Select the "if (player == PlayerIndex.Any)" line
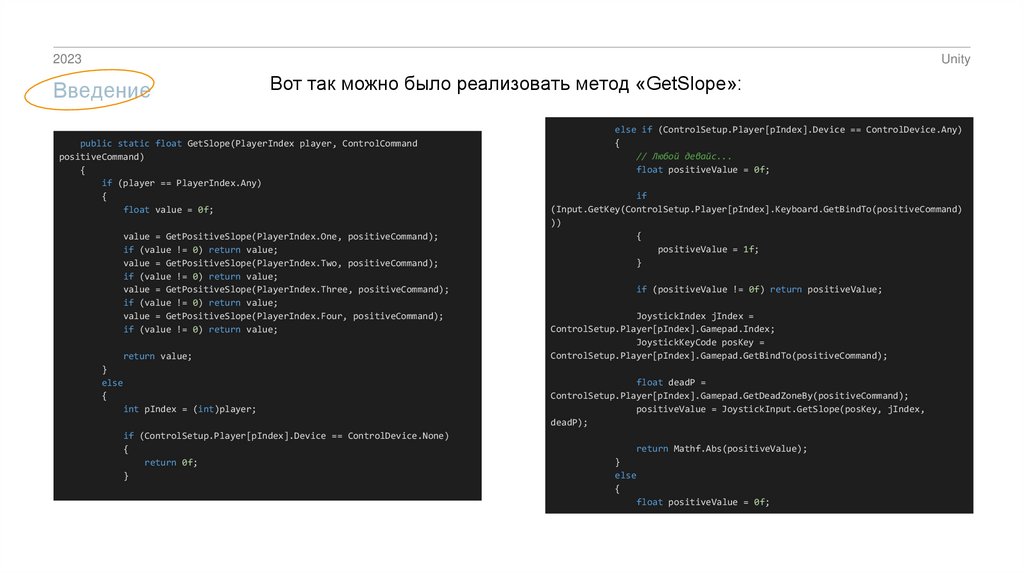This screenshot has height=574, width=1024. click(x=180, y=183)
